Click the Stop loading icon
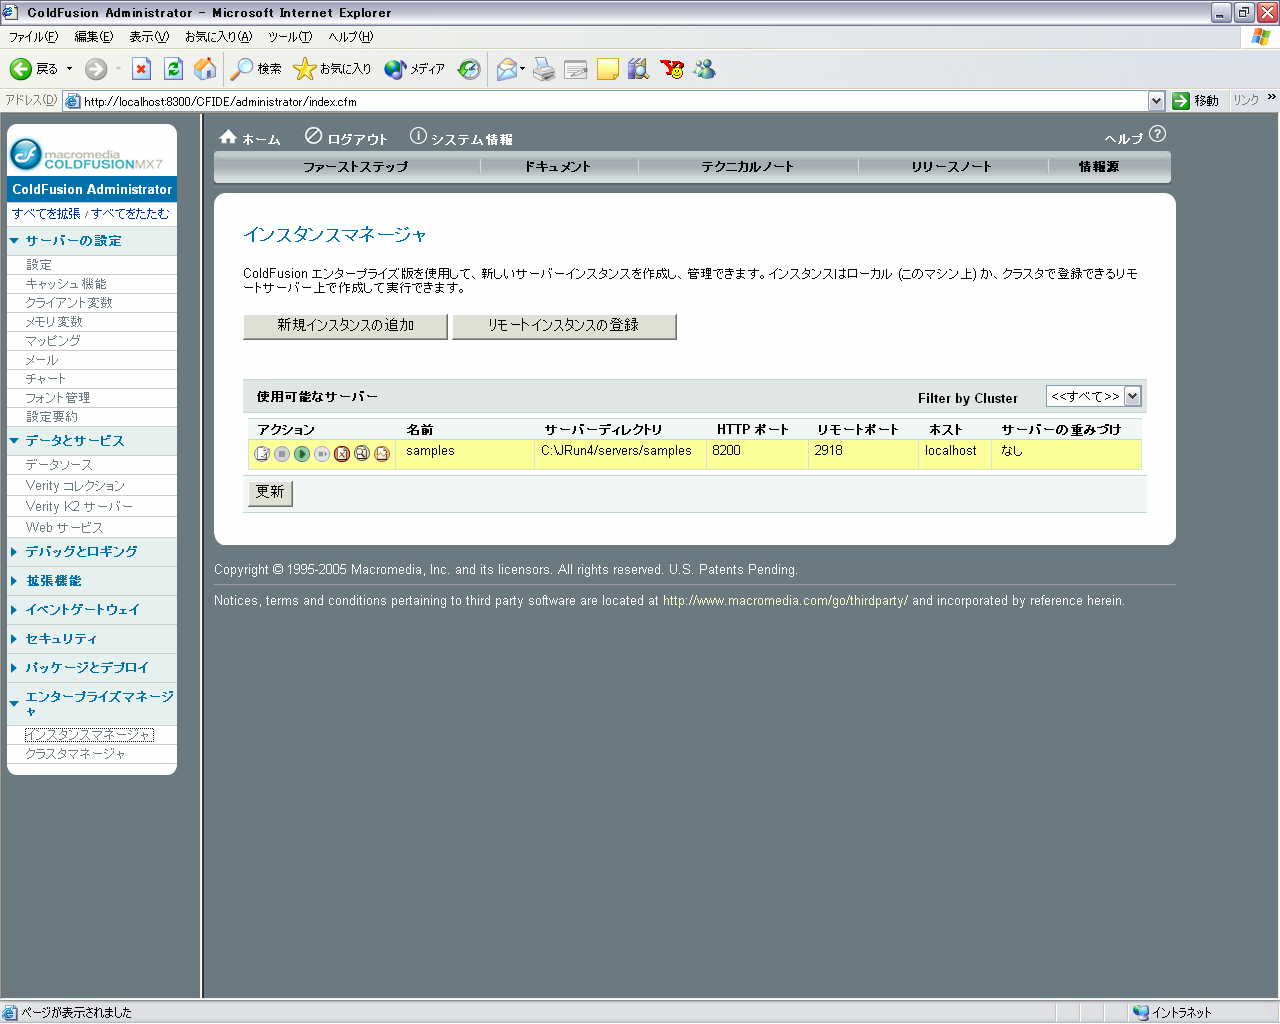This screenshot has height=1024, width=1280. 142,69
